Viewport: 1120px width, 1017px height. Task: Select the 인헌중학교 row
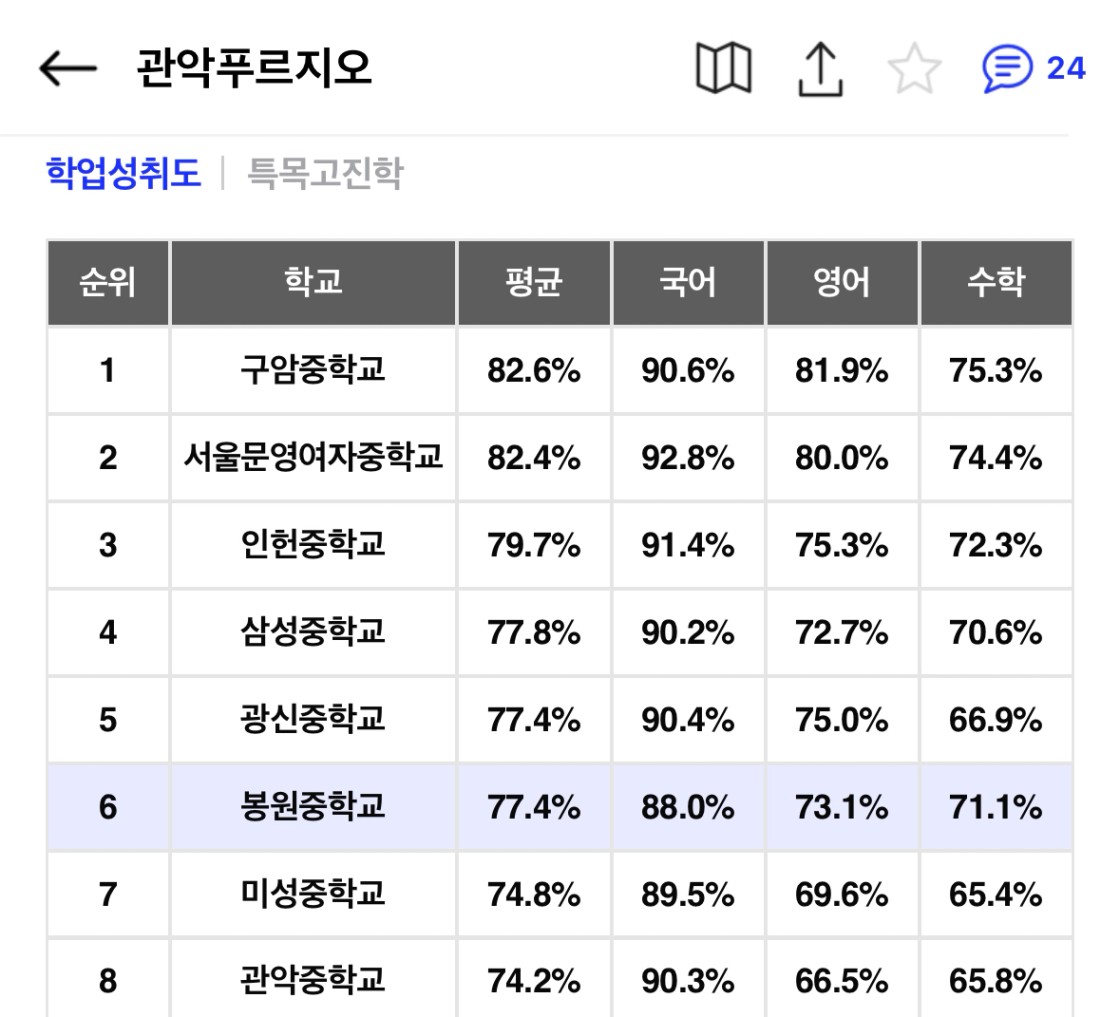tap(560, 545)
